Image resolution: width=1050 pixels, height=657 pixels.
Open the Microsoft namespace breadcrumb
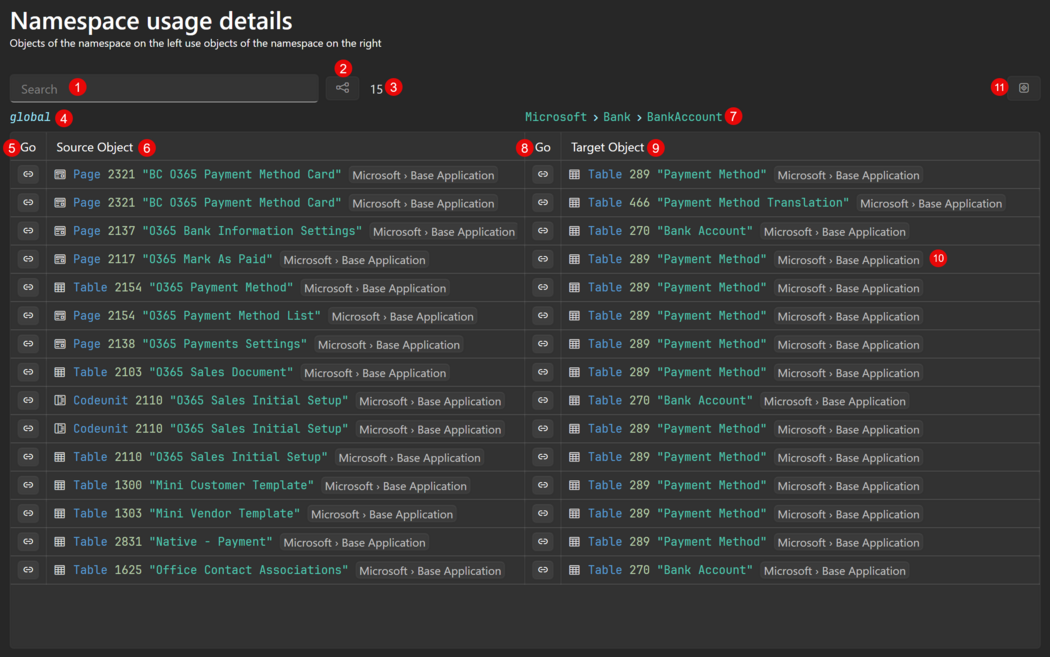click(556, 117)
